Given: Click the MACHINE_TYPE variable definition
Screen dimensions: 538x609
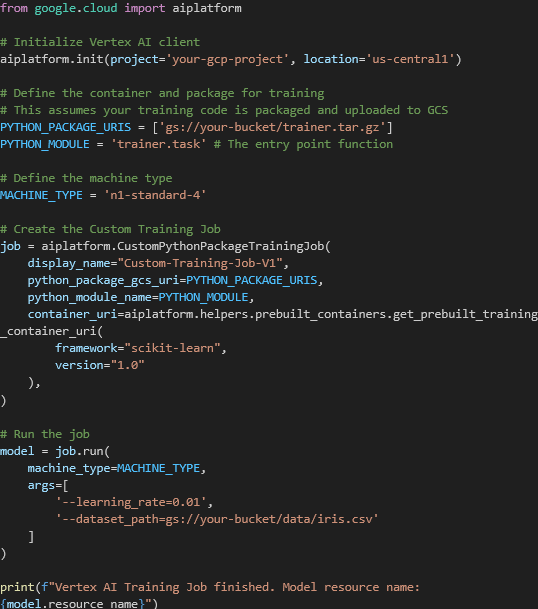Looking at the screenshot, I should point(41,195).
